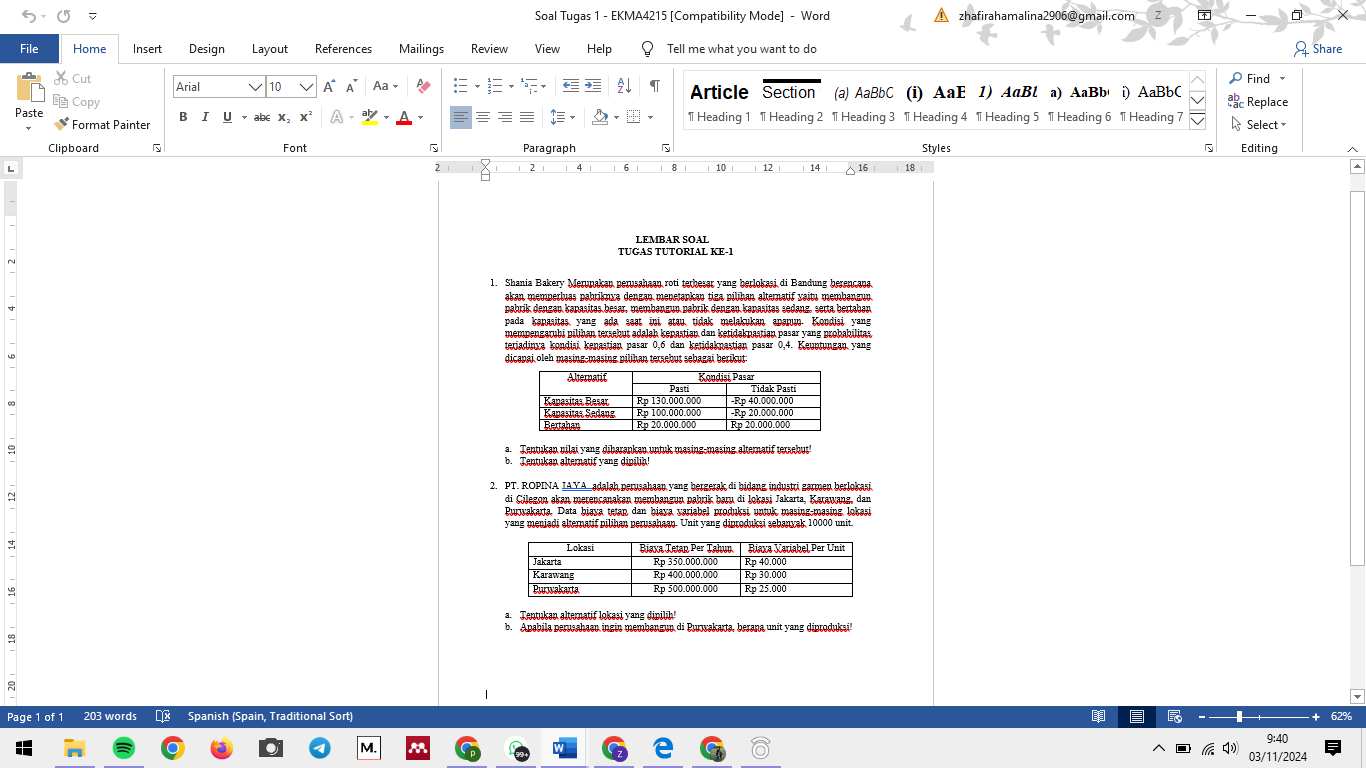Open Telegram from the taskbar
This screenshot has width=1366, height=768.
(319, 748)
